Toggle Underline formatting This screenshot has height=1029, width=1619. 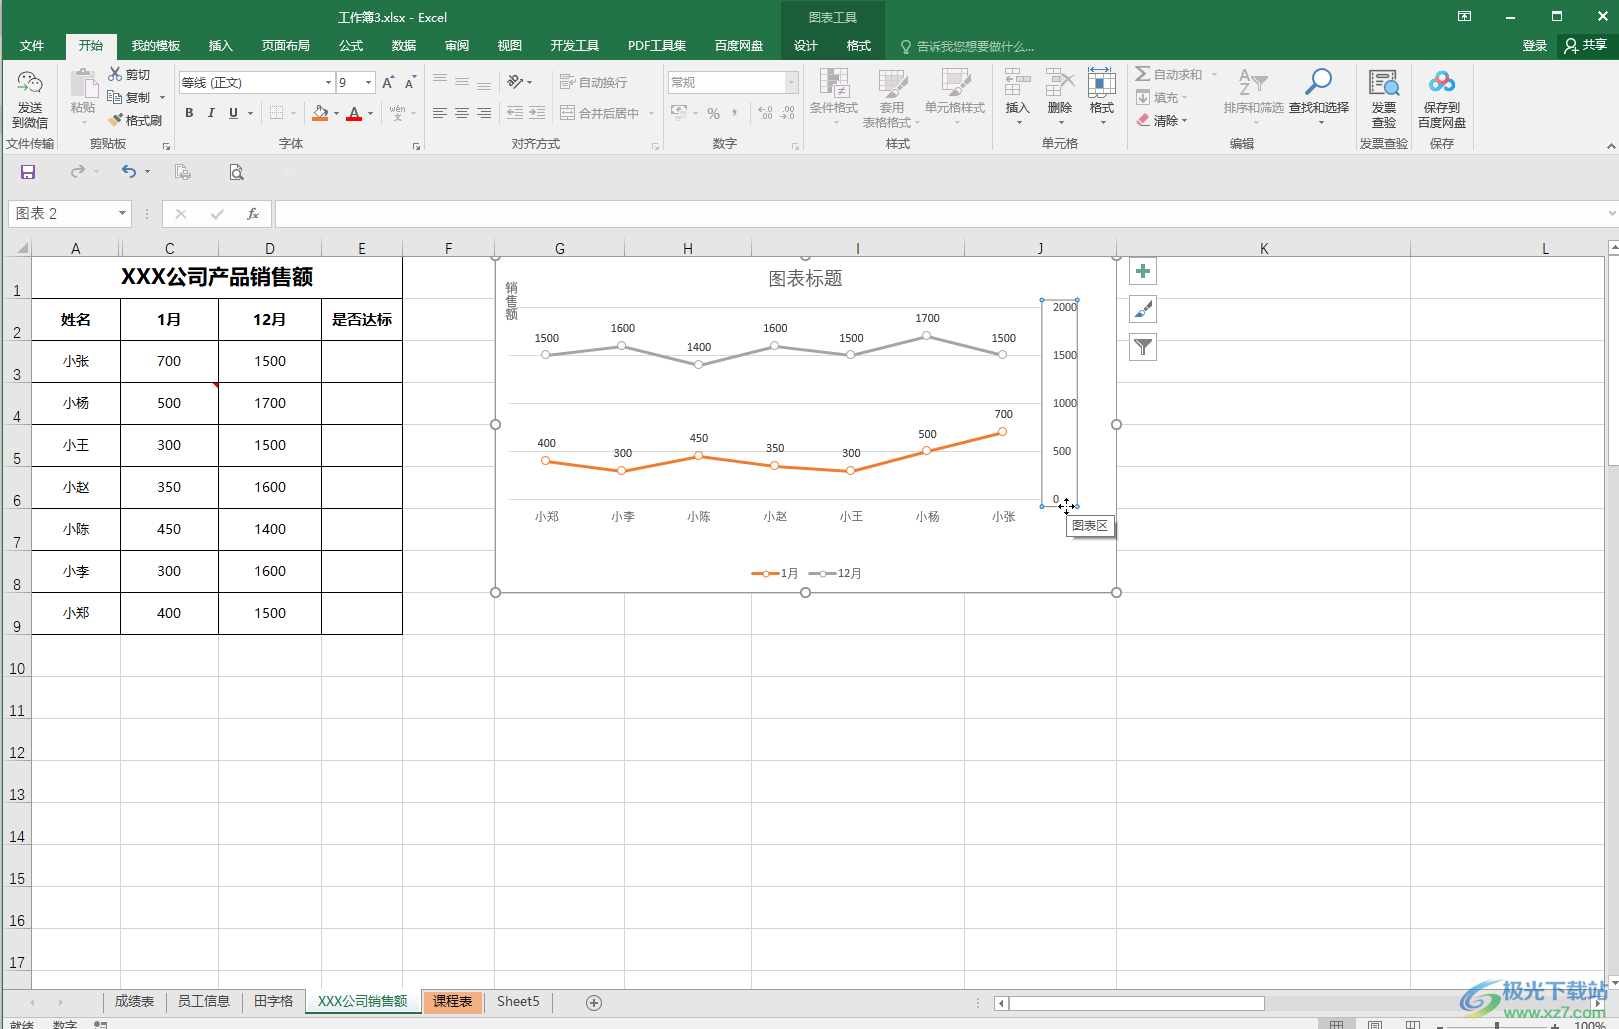point(234,113)
